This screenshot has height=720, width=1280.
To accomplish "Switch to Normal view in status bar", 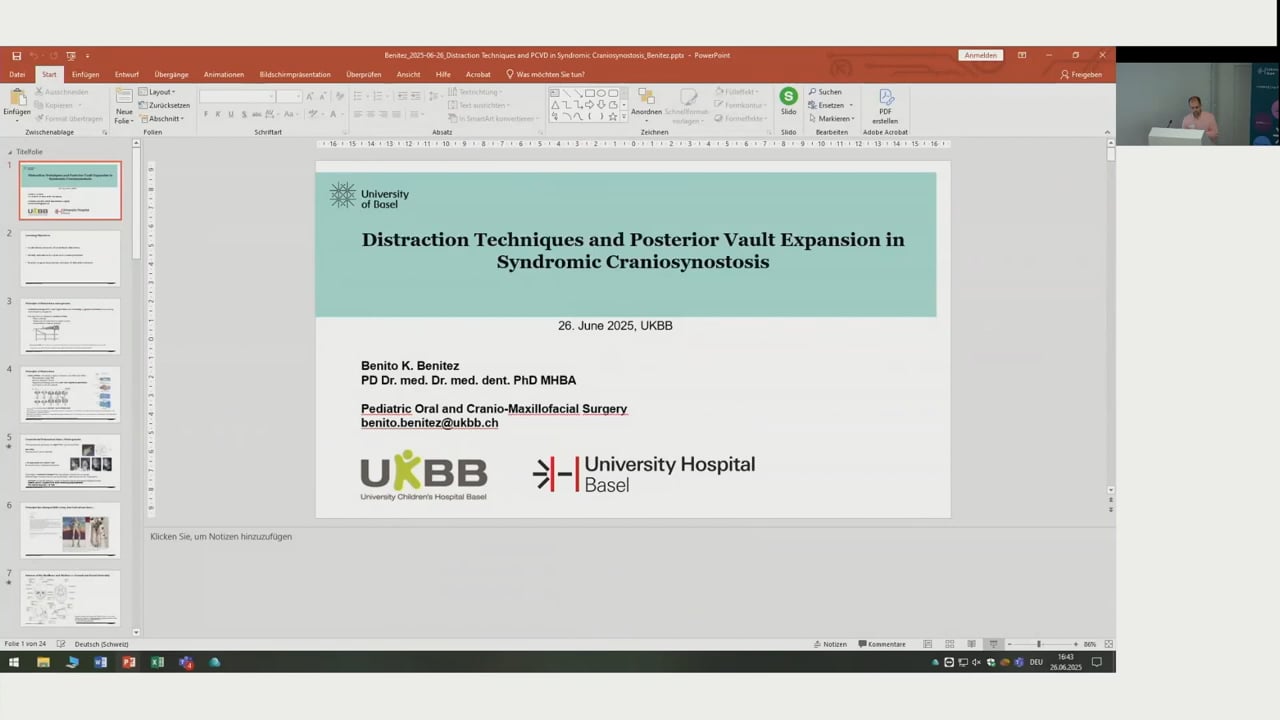I will pos(927,644).
